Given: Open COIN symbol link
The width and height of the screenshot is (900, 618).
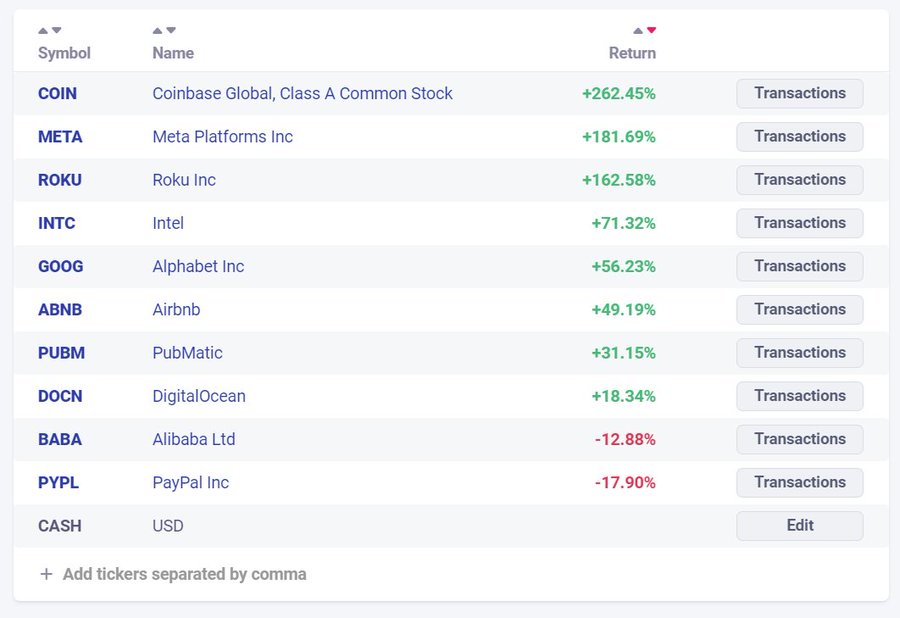Looking at the screenshot, I should 57,94.
